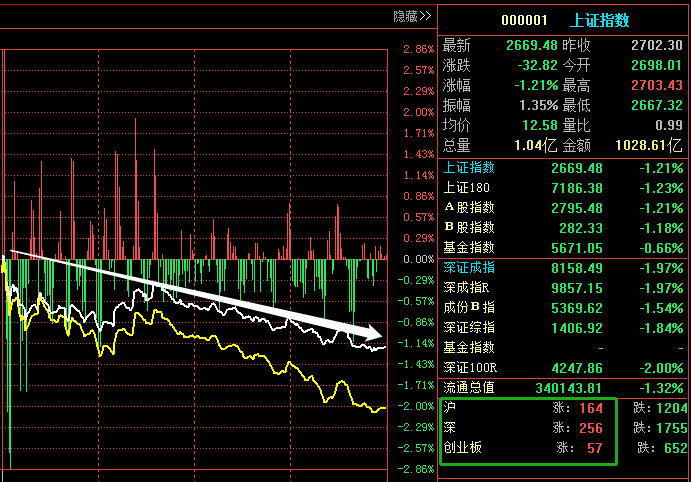Select the 量比 value 0.99
691x482 pixels.
pyautogui.click(x=669, y=125)
